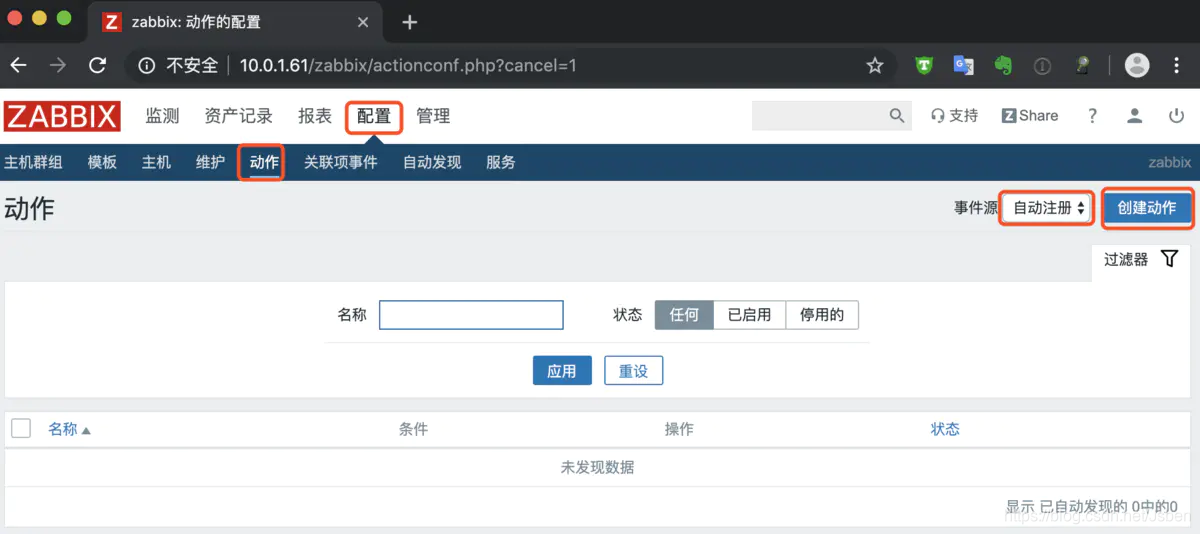Click the logout power icon
This screenshot has height=534, width=1200.
coord(1176,116)
